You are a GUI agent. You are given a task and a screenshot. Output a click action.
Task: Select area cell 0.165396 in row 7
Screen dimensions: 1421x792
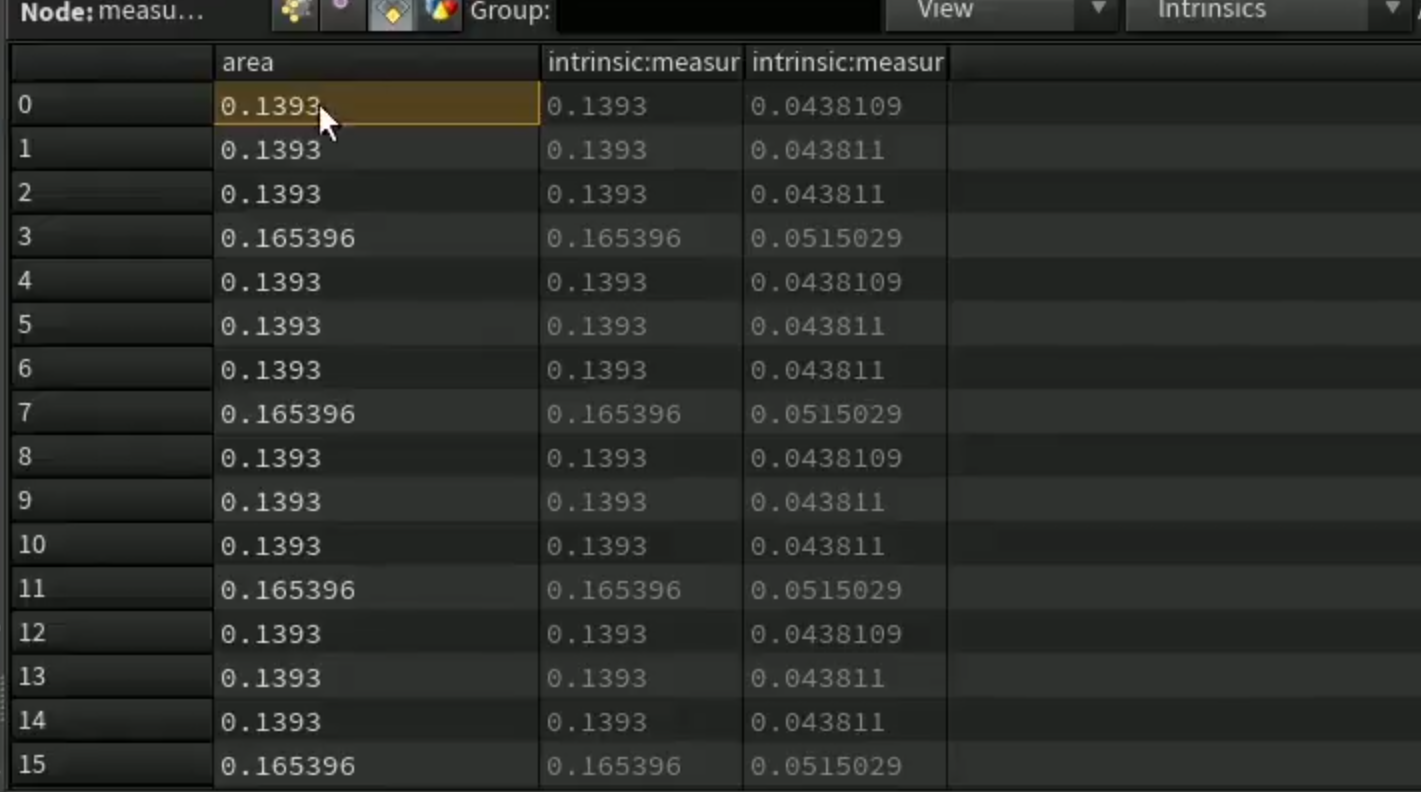click(377, 414)
